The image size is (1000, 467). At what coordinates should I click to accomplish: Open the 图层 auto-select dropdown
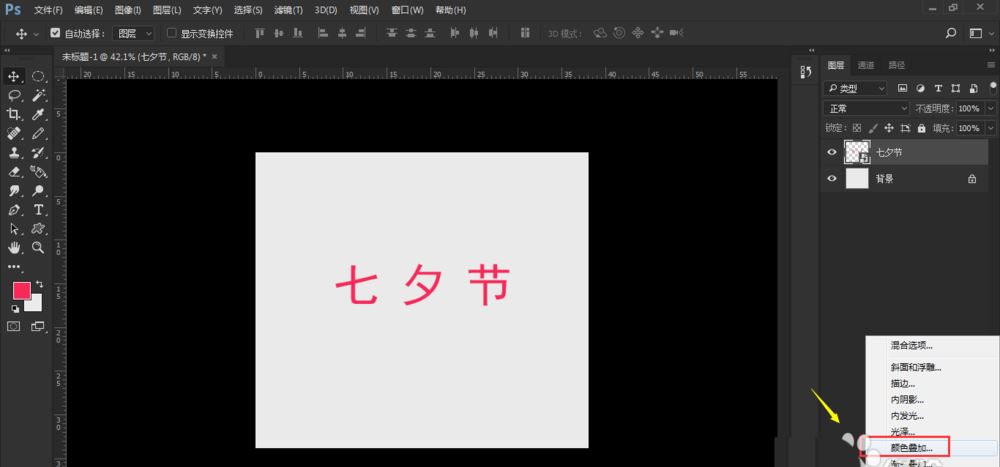tap(134, 33)
